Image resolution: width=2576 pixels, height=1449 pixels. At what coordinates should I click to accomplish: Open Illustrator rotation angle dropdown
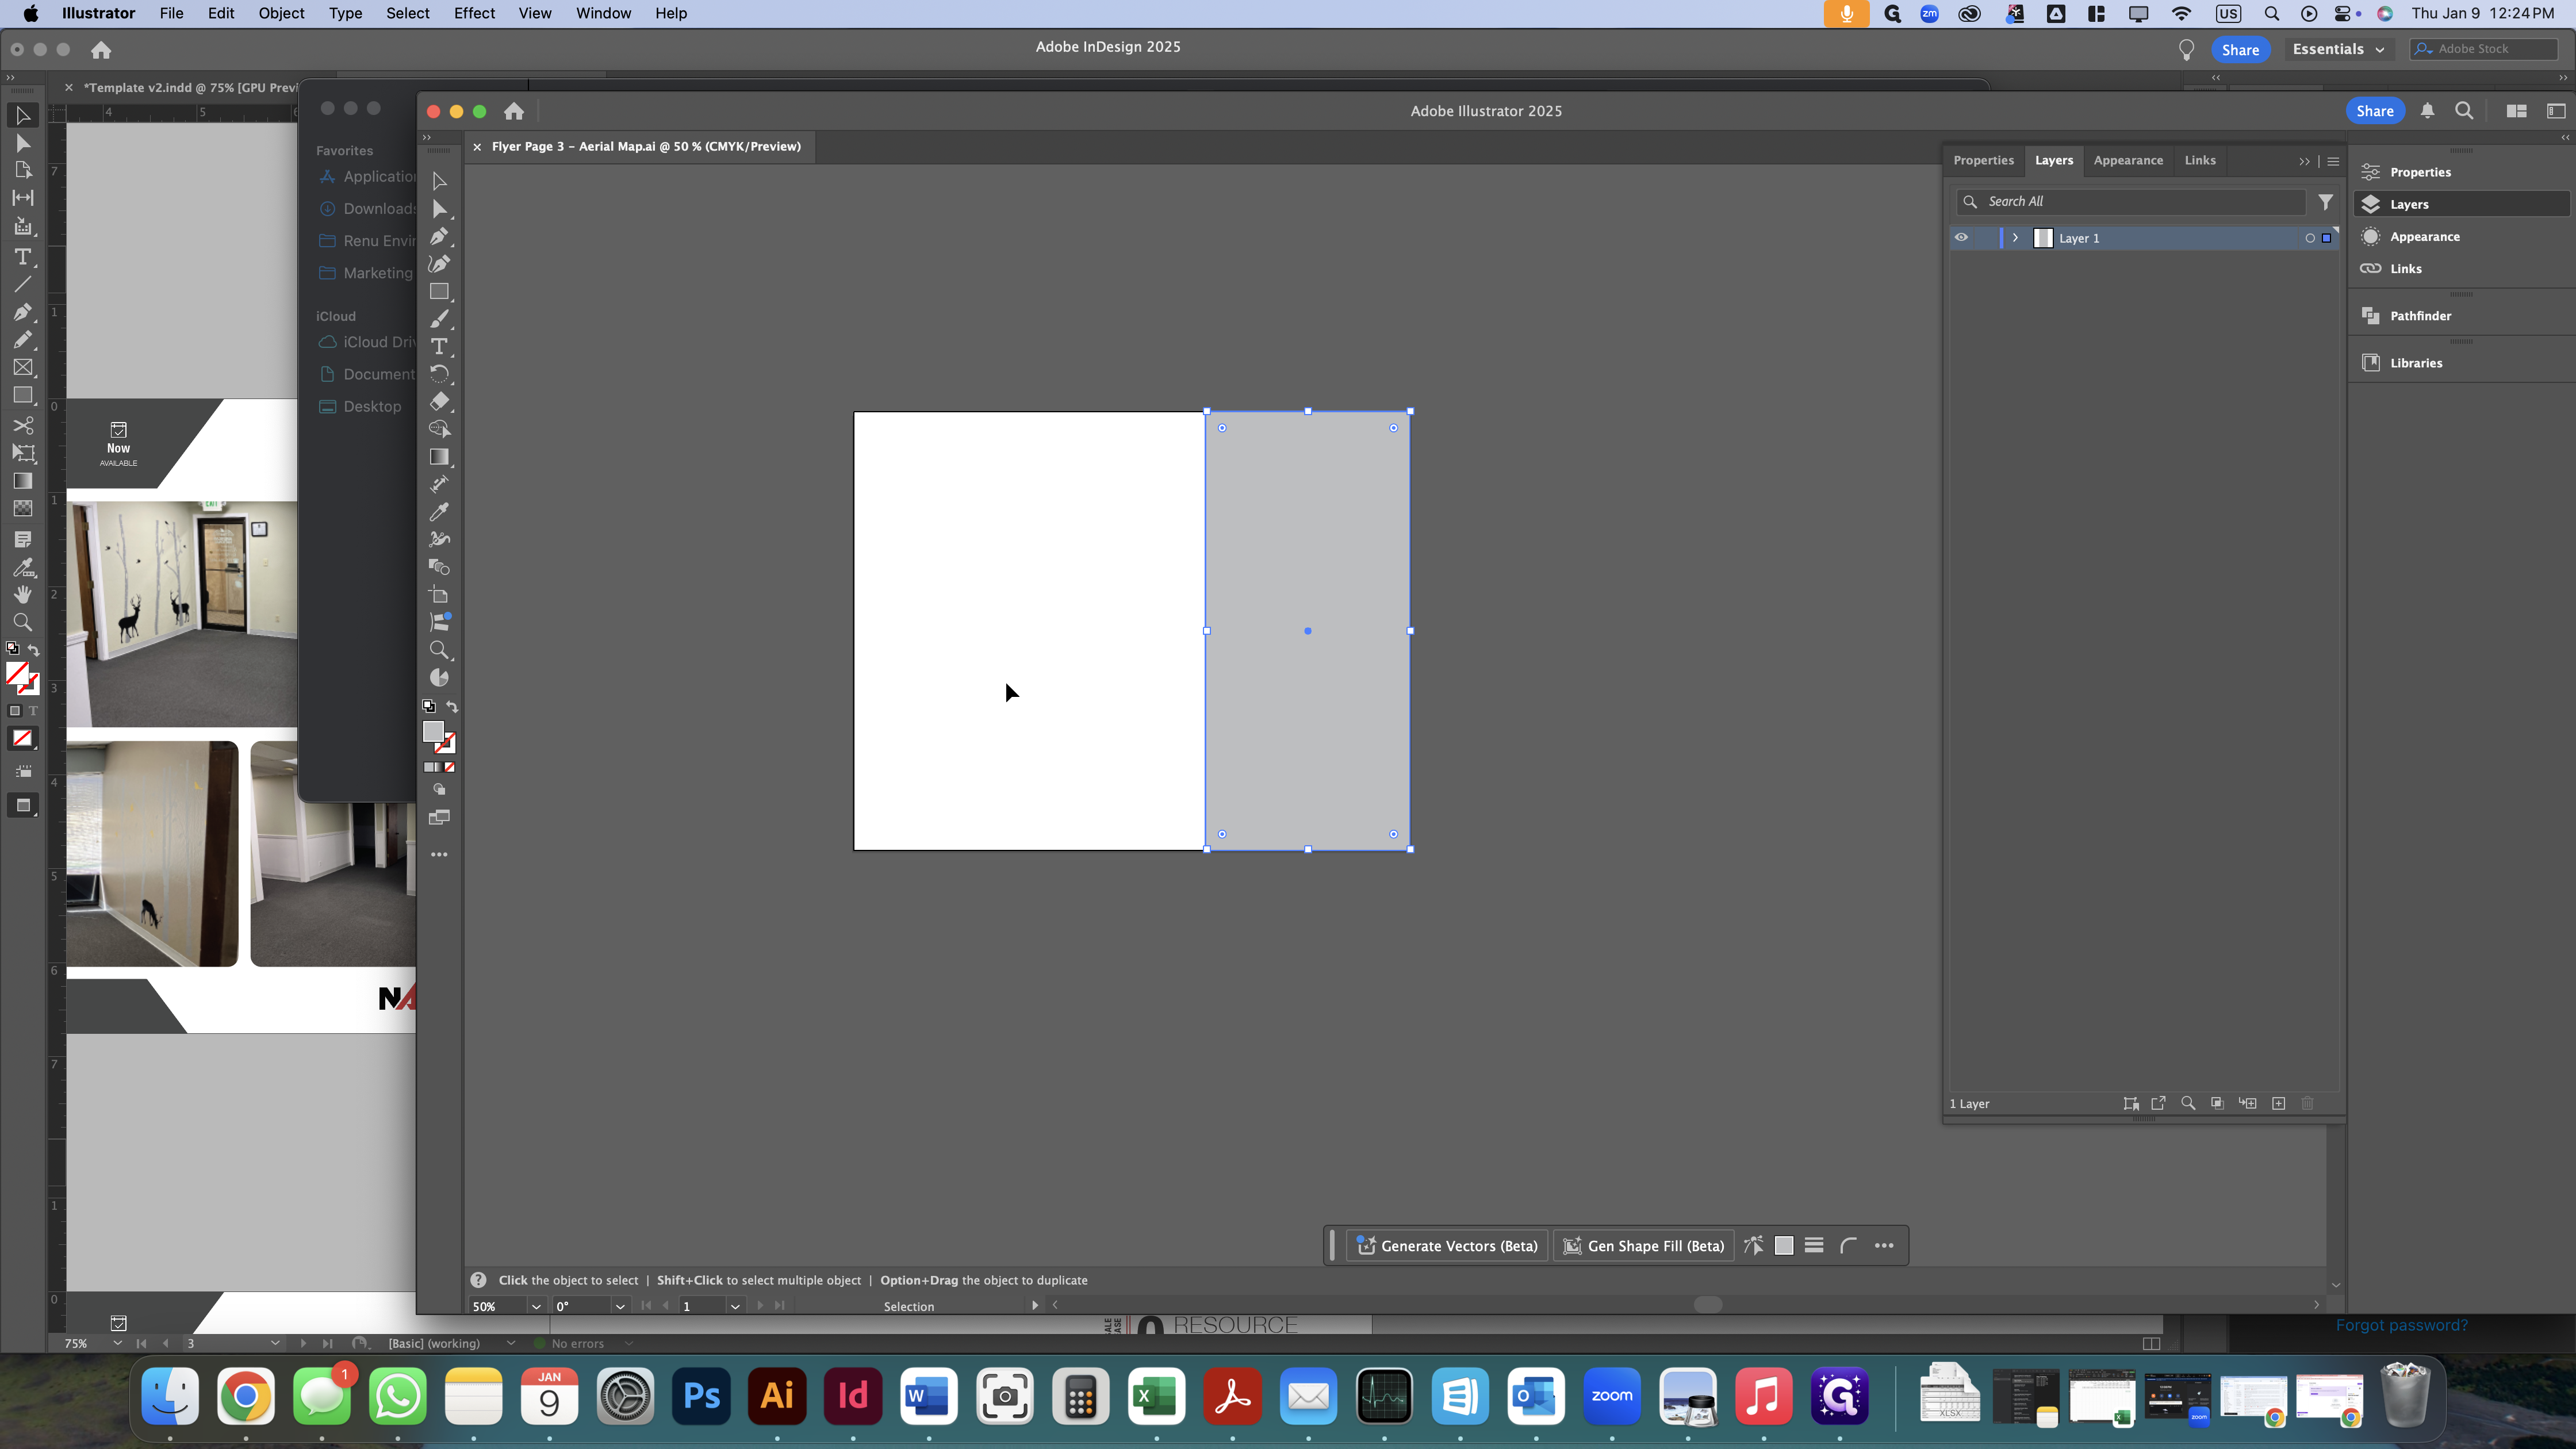point(620,1306)
